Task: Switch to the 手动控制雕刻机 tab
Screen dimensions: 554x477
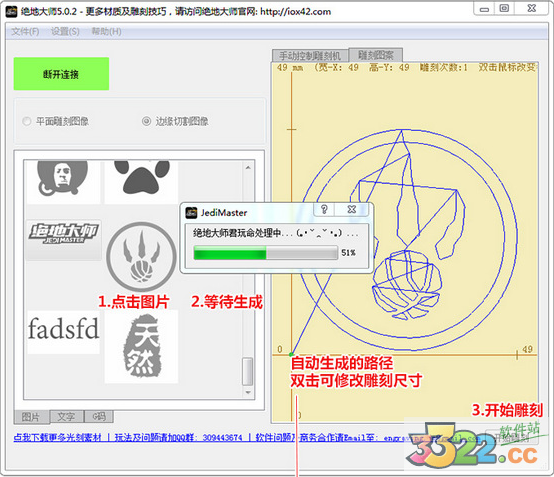Action: 310,56
